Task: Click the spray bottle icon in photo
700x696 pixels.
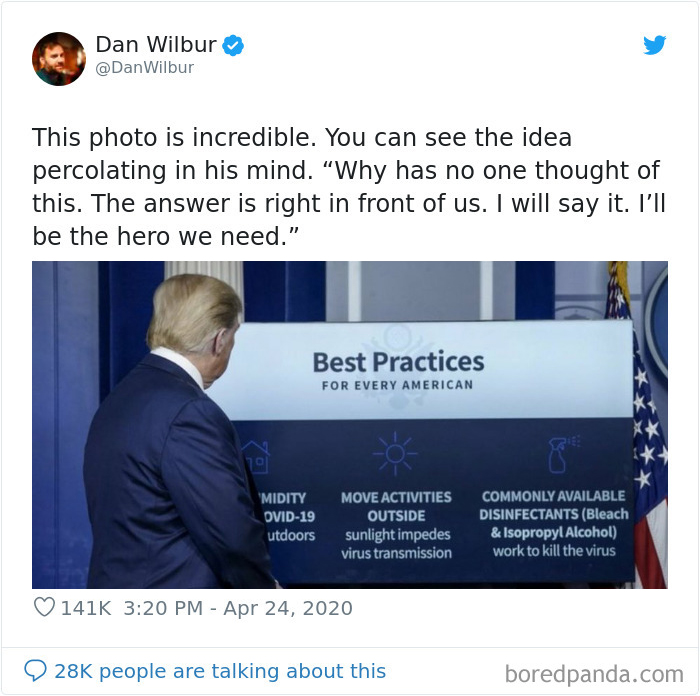Action: [x=561, y=454]
